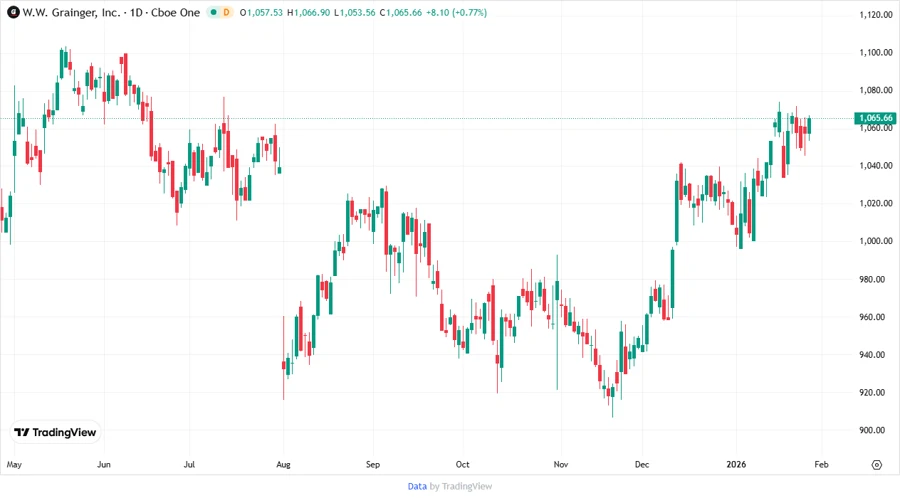The width and height of the screenshot is (900, 498).
Task: Click the +8.10 (+0.77%) change value
Action: (456, 12)
